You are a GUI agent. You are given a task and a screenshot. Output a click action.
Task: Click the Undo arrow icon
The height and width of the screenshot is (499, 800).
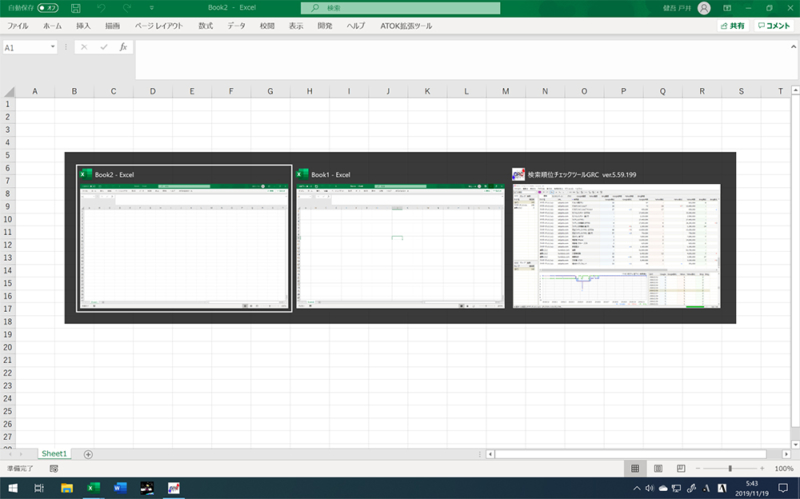(x=101, y=8)
